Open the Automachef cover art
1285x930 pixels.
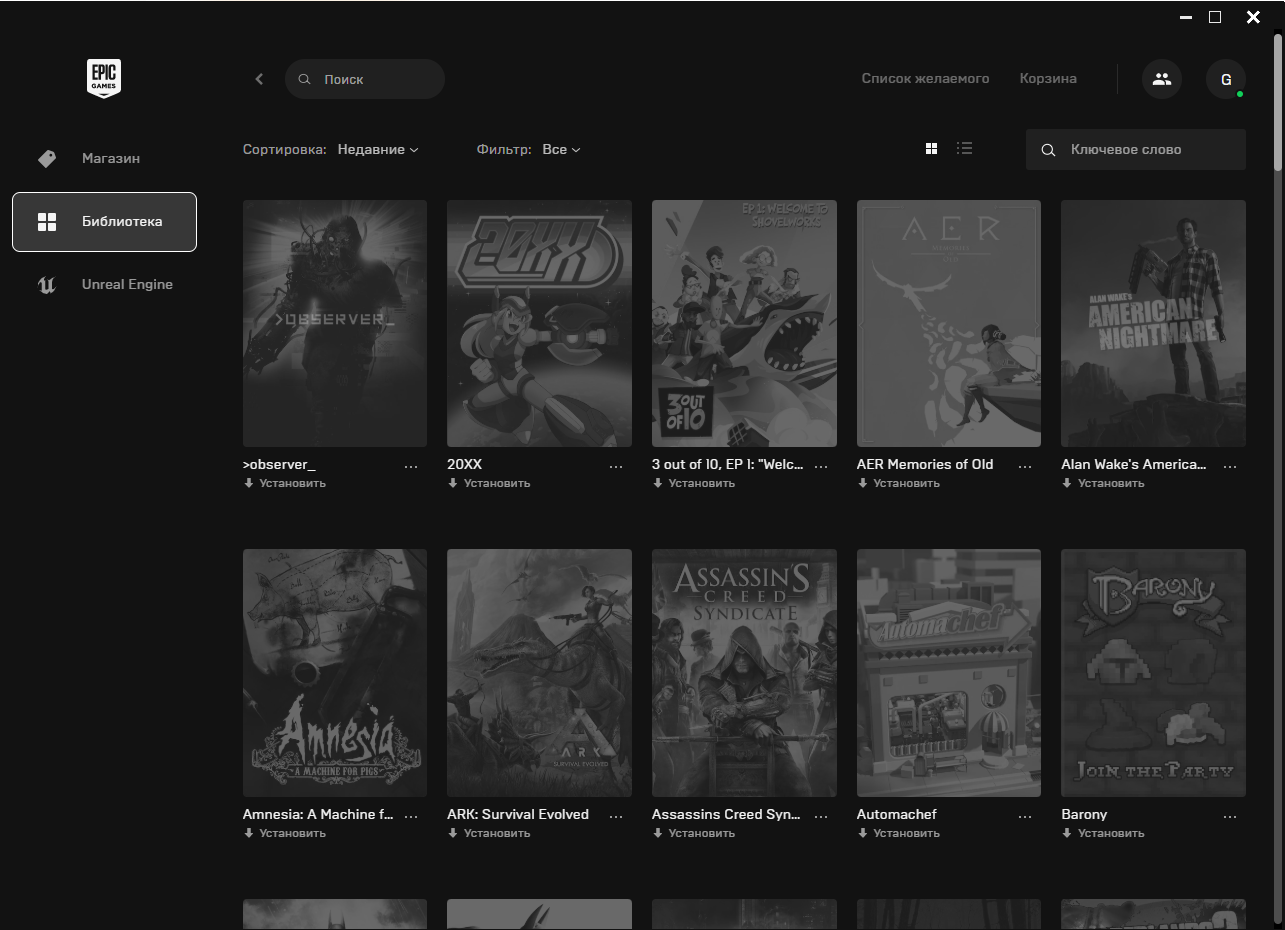[949, 673]
